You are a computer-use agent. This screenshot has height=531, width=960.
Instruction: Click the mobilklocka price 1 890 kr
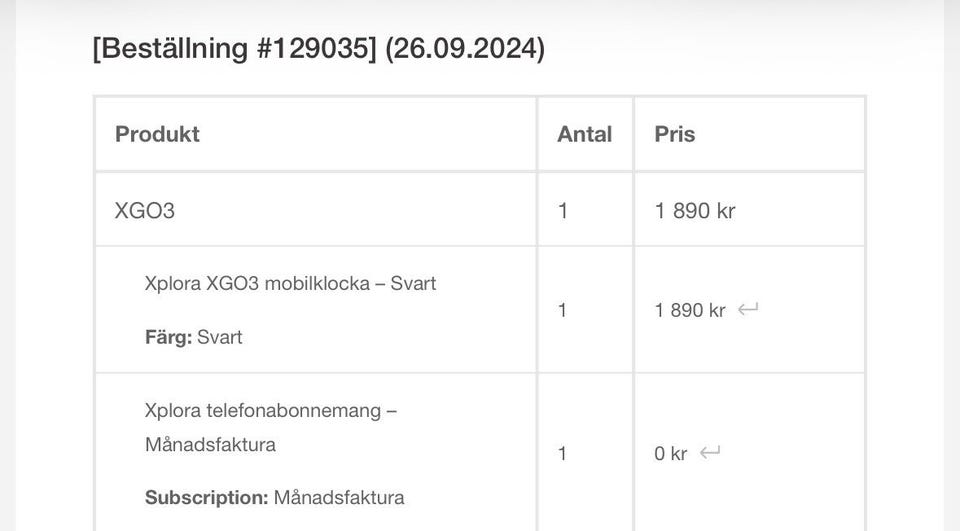[x=689, y=310]
